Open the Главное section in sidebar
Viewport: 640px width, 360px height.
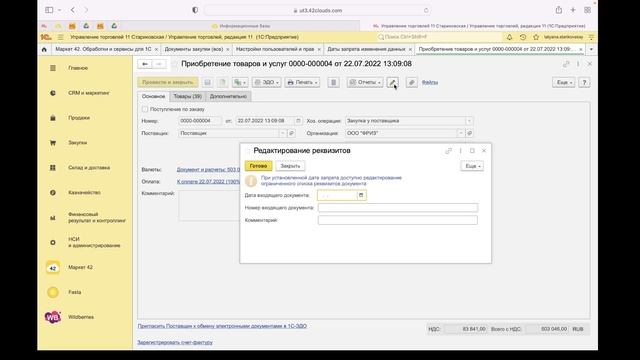point(78,68)
